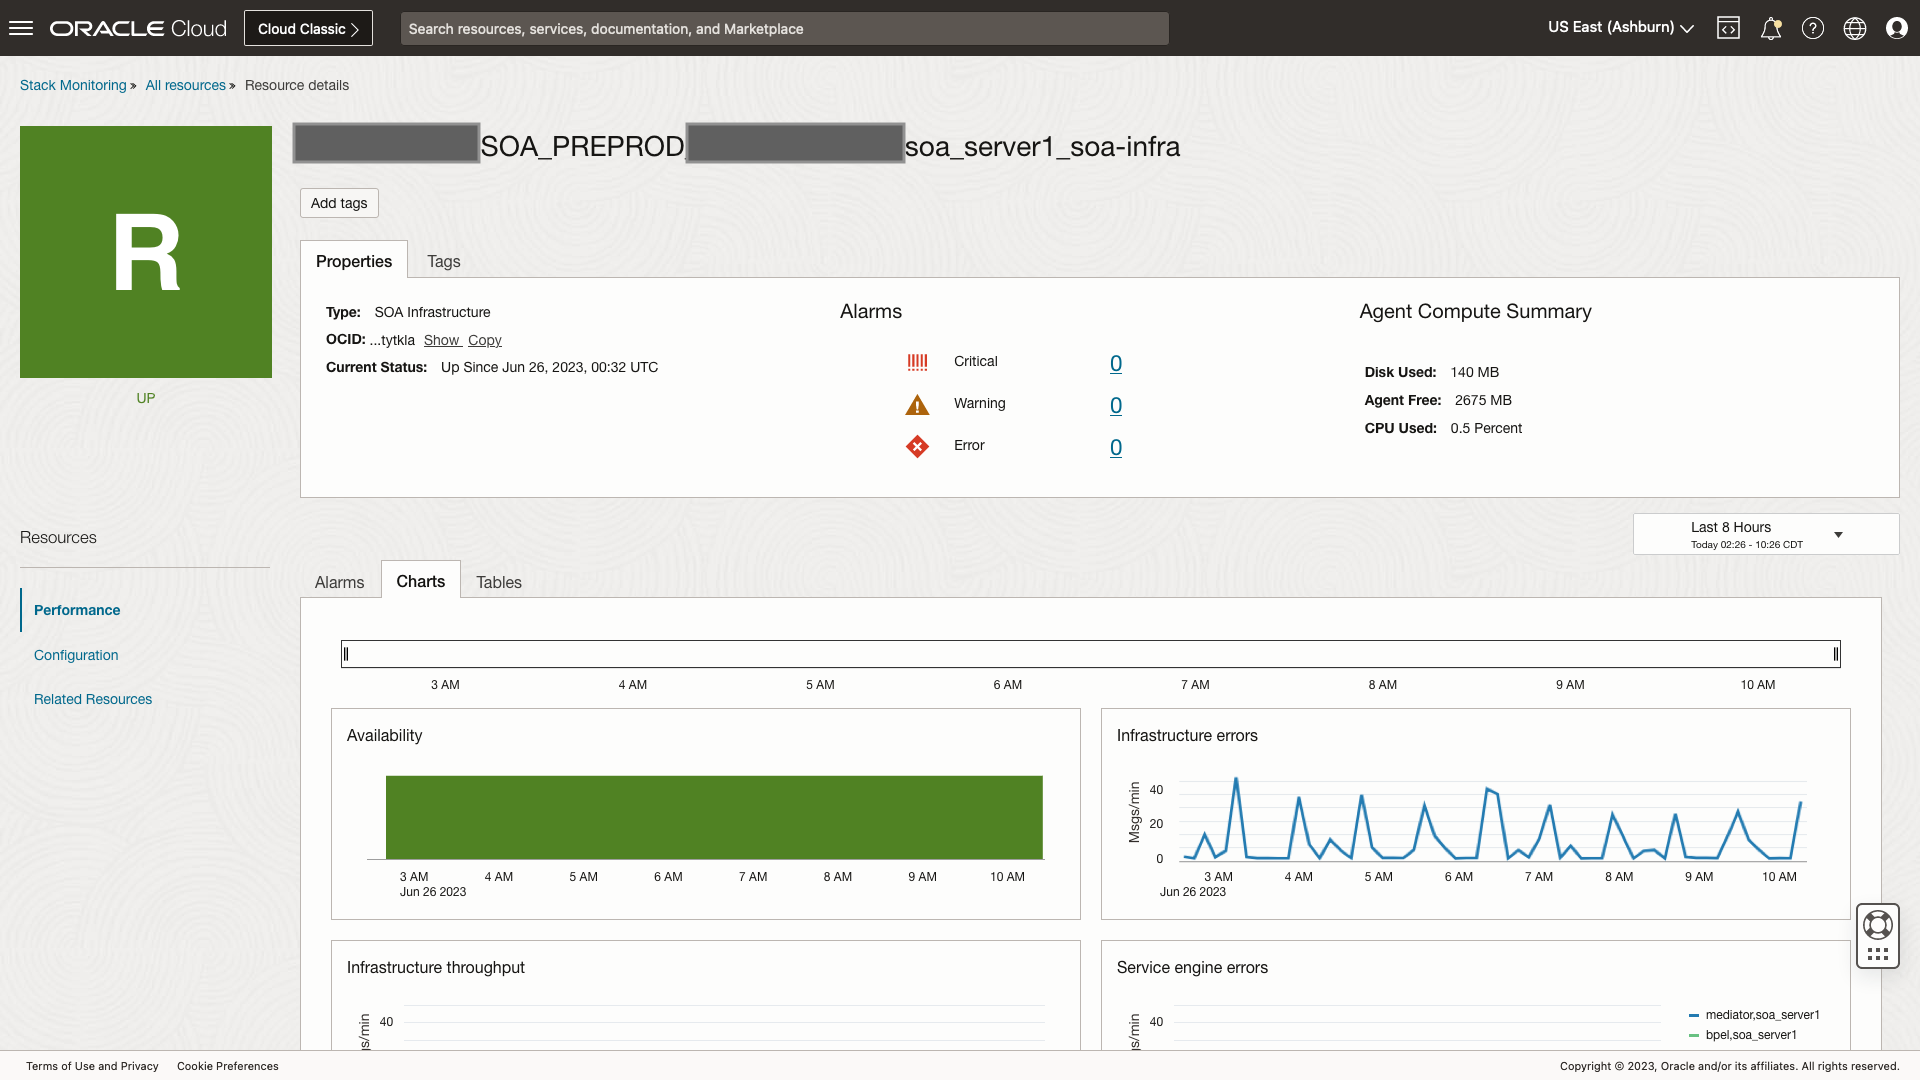This screenshot has height=1080, width=1920.
Task: Click the Add tags button
Action: click(x=338, y=203)
